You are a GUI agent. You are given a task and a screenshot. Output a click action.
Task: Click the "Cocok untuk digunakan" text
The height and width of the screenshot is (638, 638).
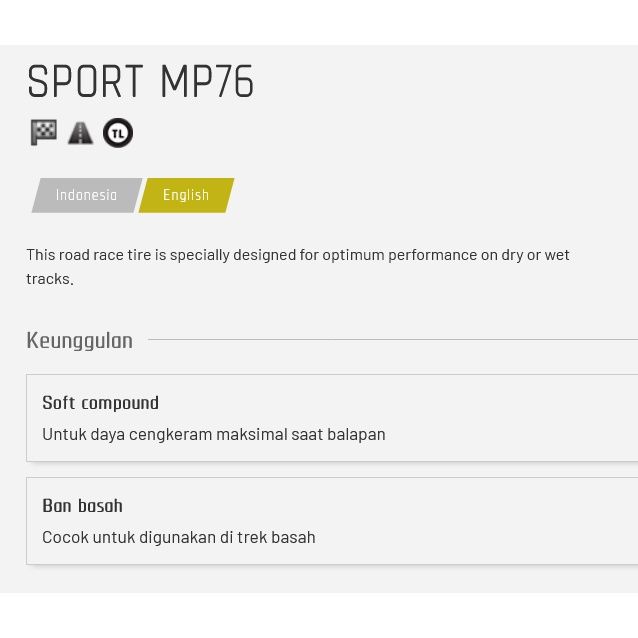click(178, 537)
